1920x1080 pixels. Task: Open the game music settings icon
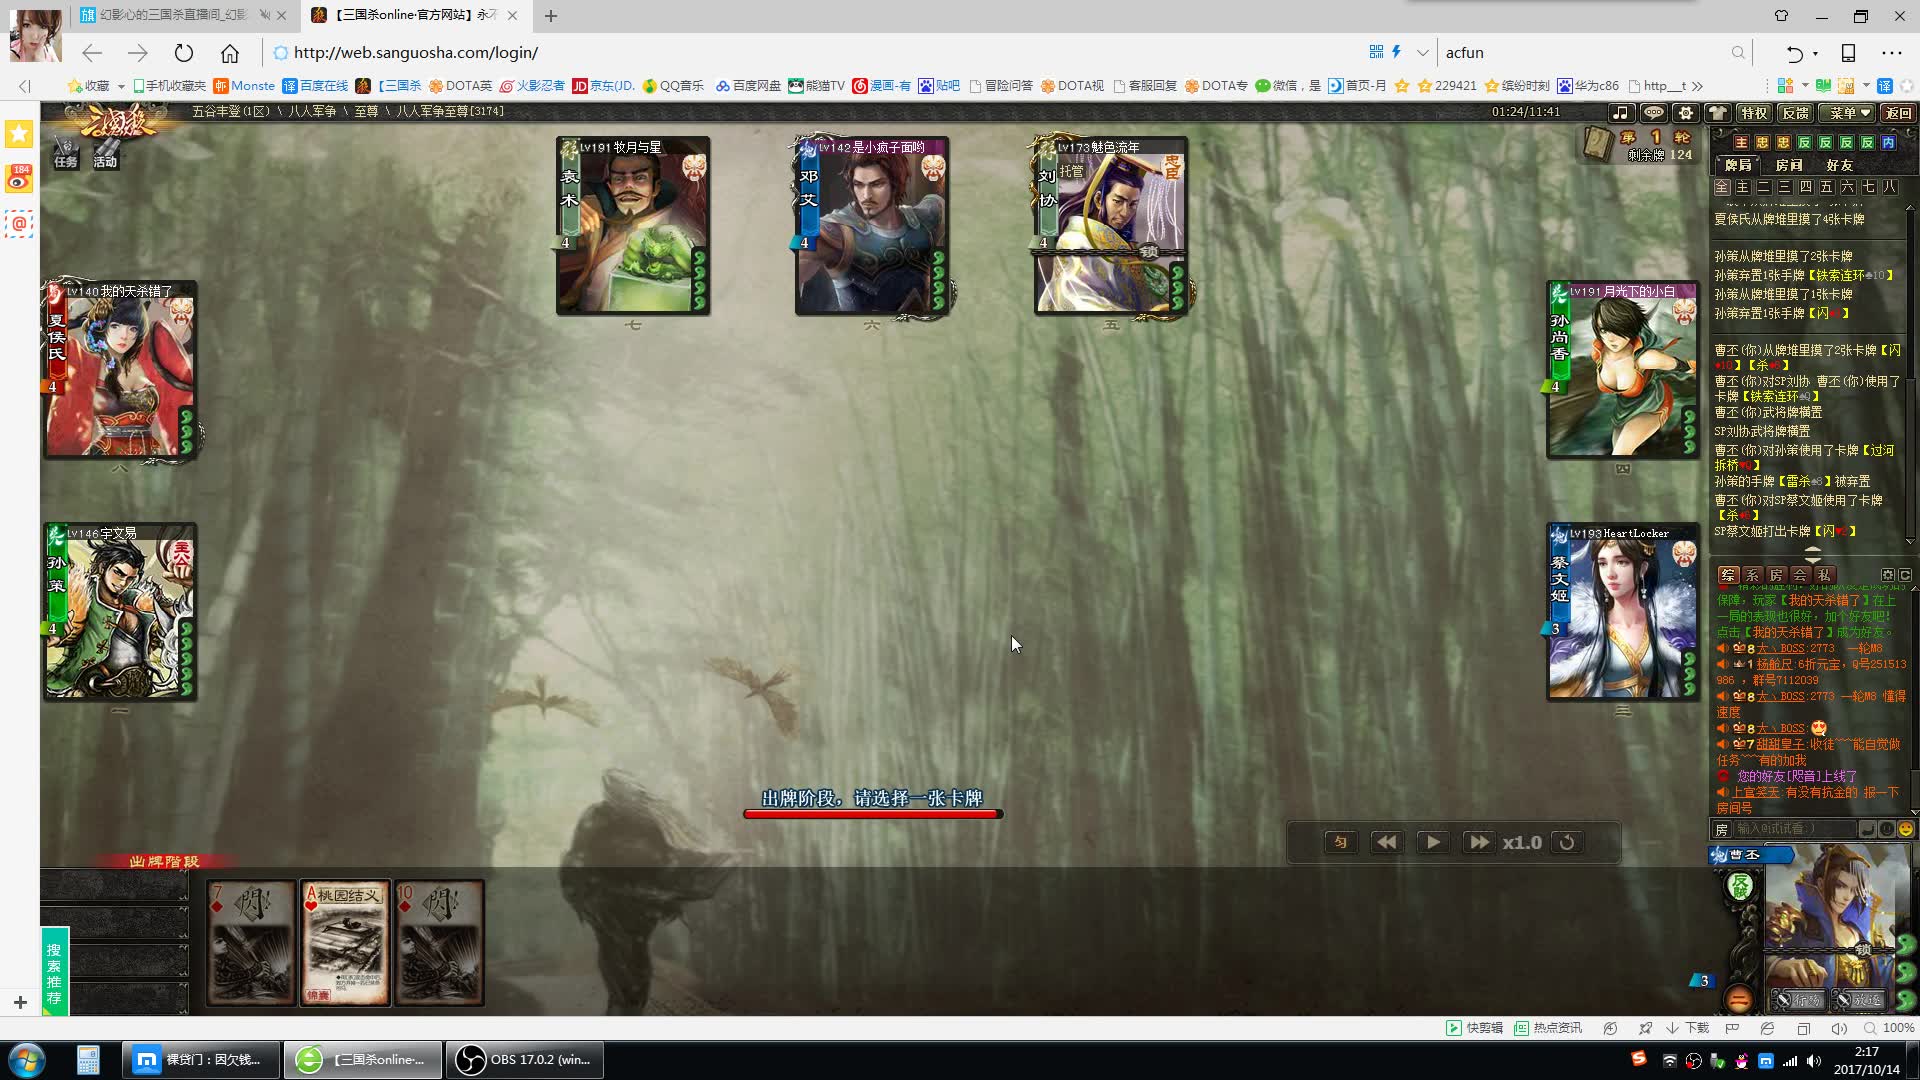pos(1621,113)
